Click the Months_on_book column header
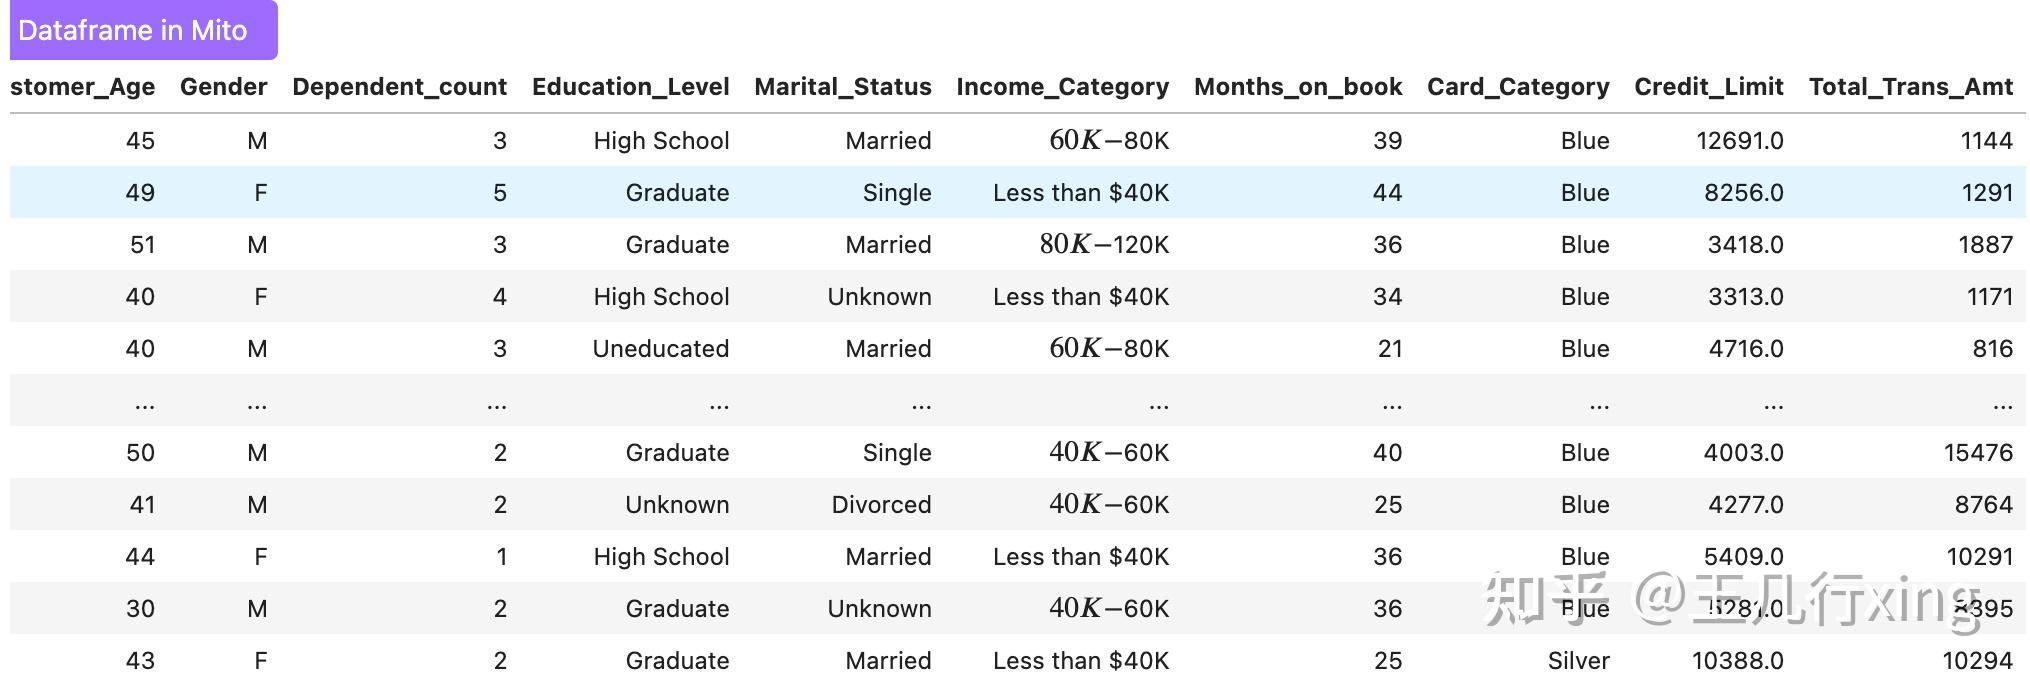Screen dimensions: 2030x690 [x=1297, y=87]
